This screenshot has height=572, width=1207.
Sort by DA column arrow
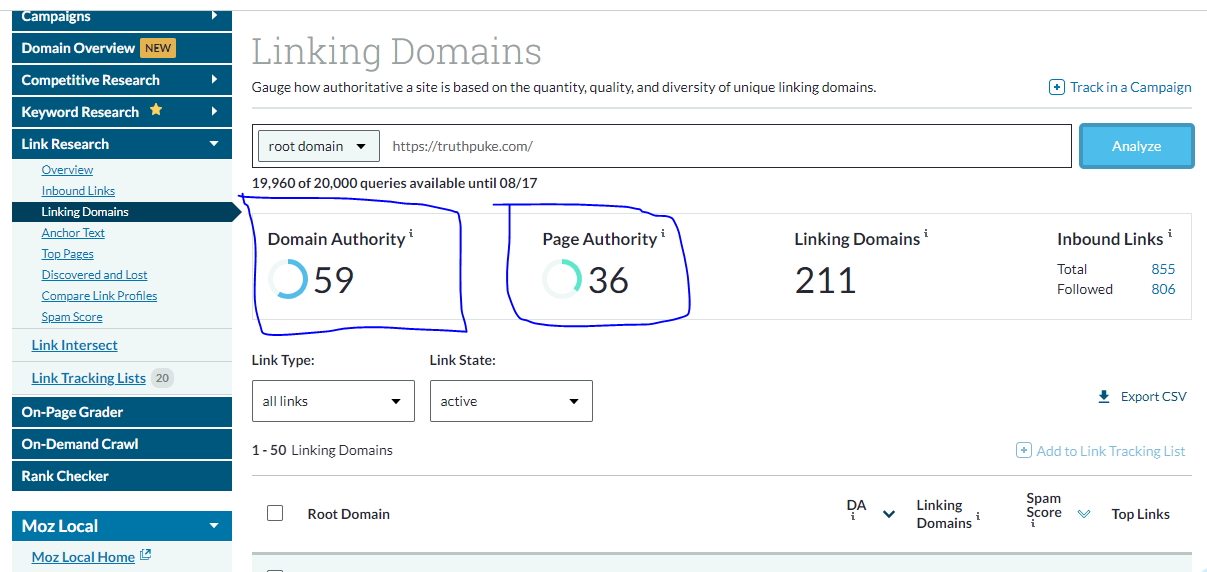pyautogui.click(x=888, y=514)
